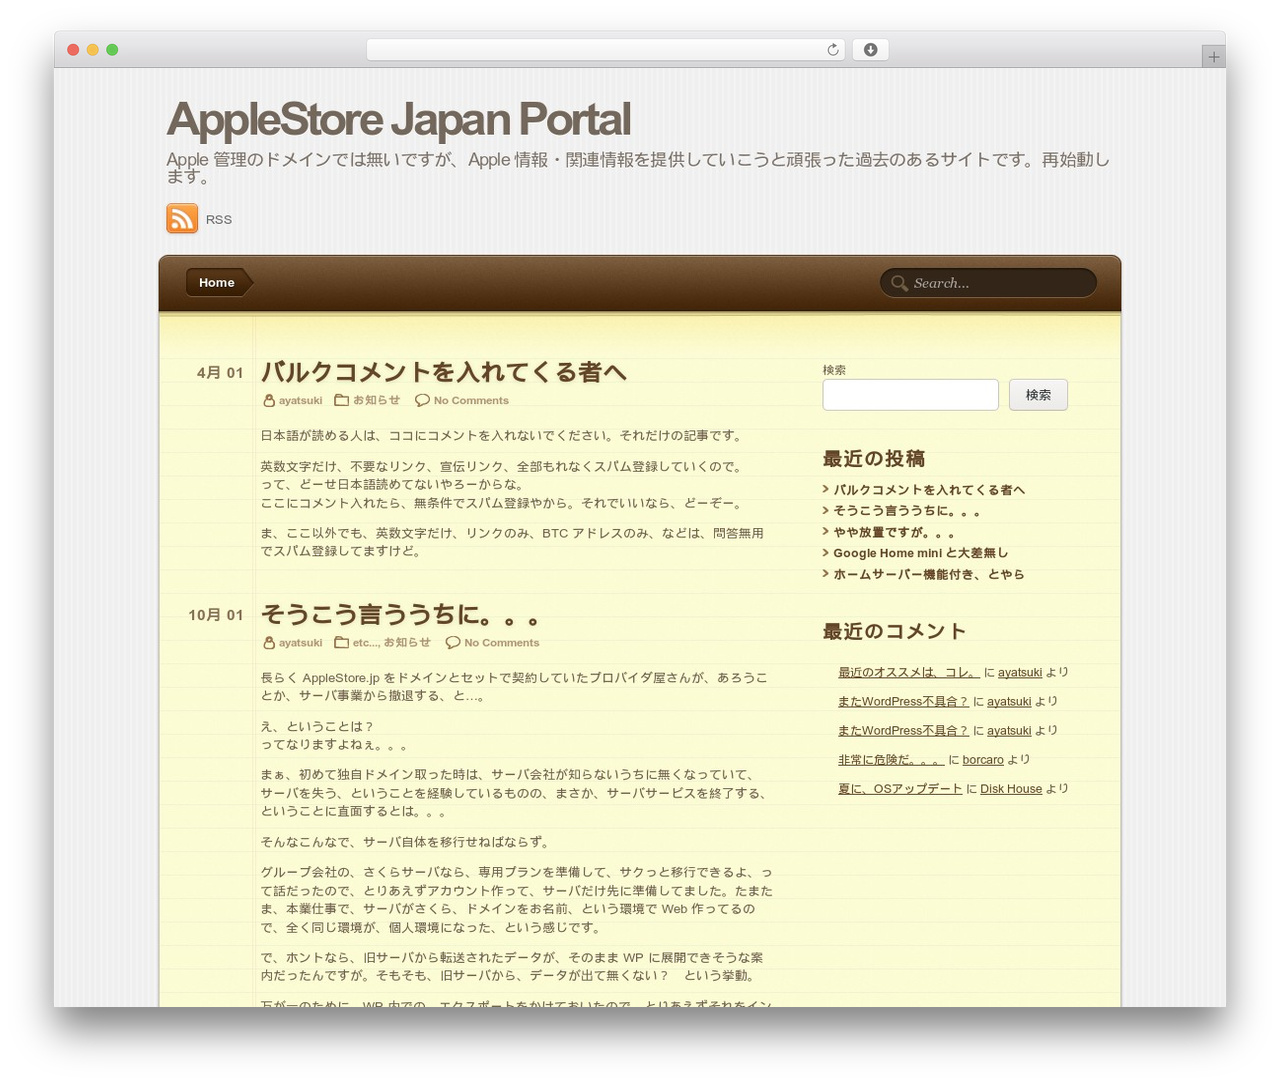Image resolution: width=1280 pixels, height=1084 pixels.
Task: Click No Comments link in first post
Action: click(x=471, y=401)
